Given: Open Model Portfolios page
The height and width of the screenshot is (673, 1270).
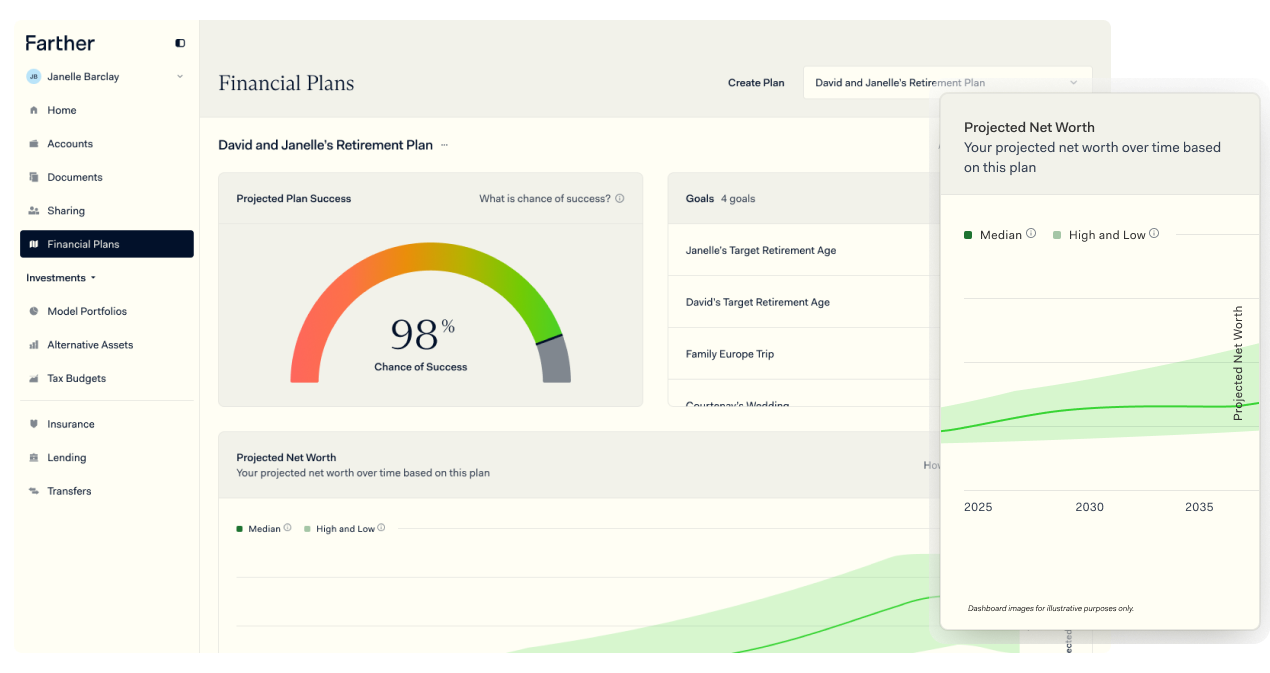Looking at the screenshot, I should (x=107, y=311).
